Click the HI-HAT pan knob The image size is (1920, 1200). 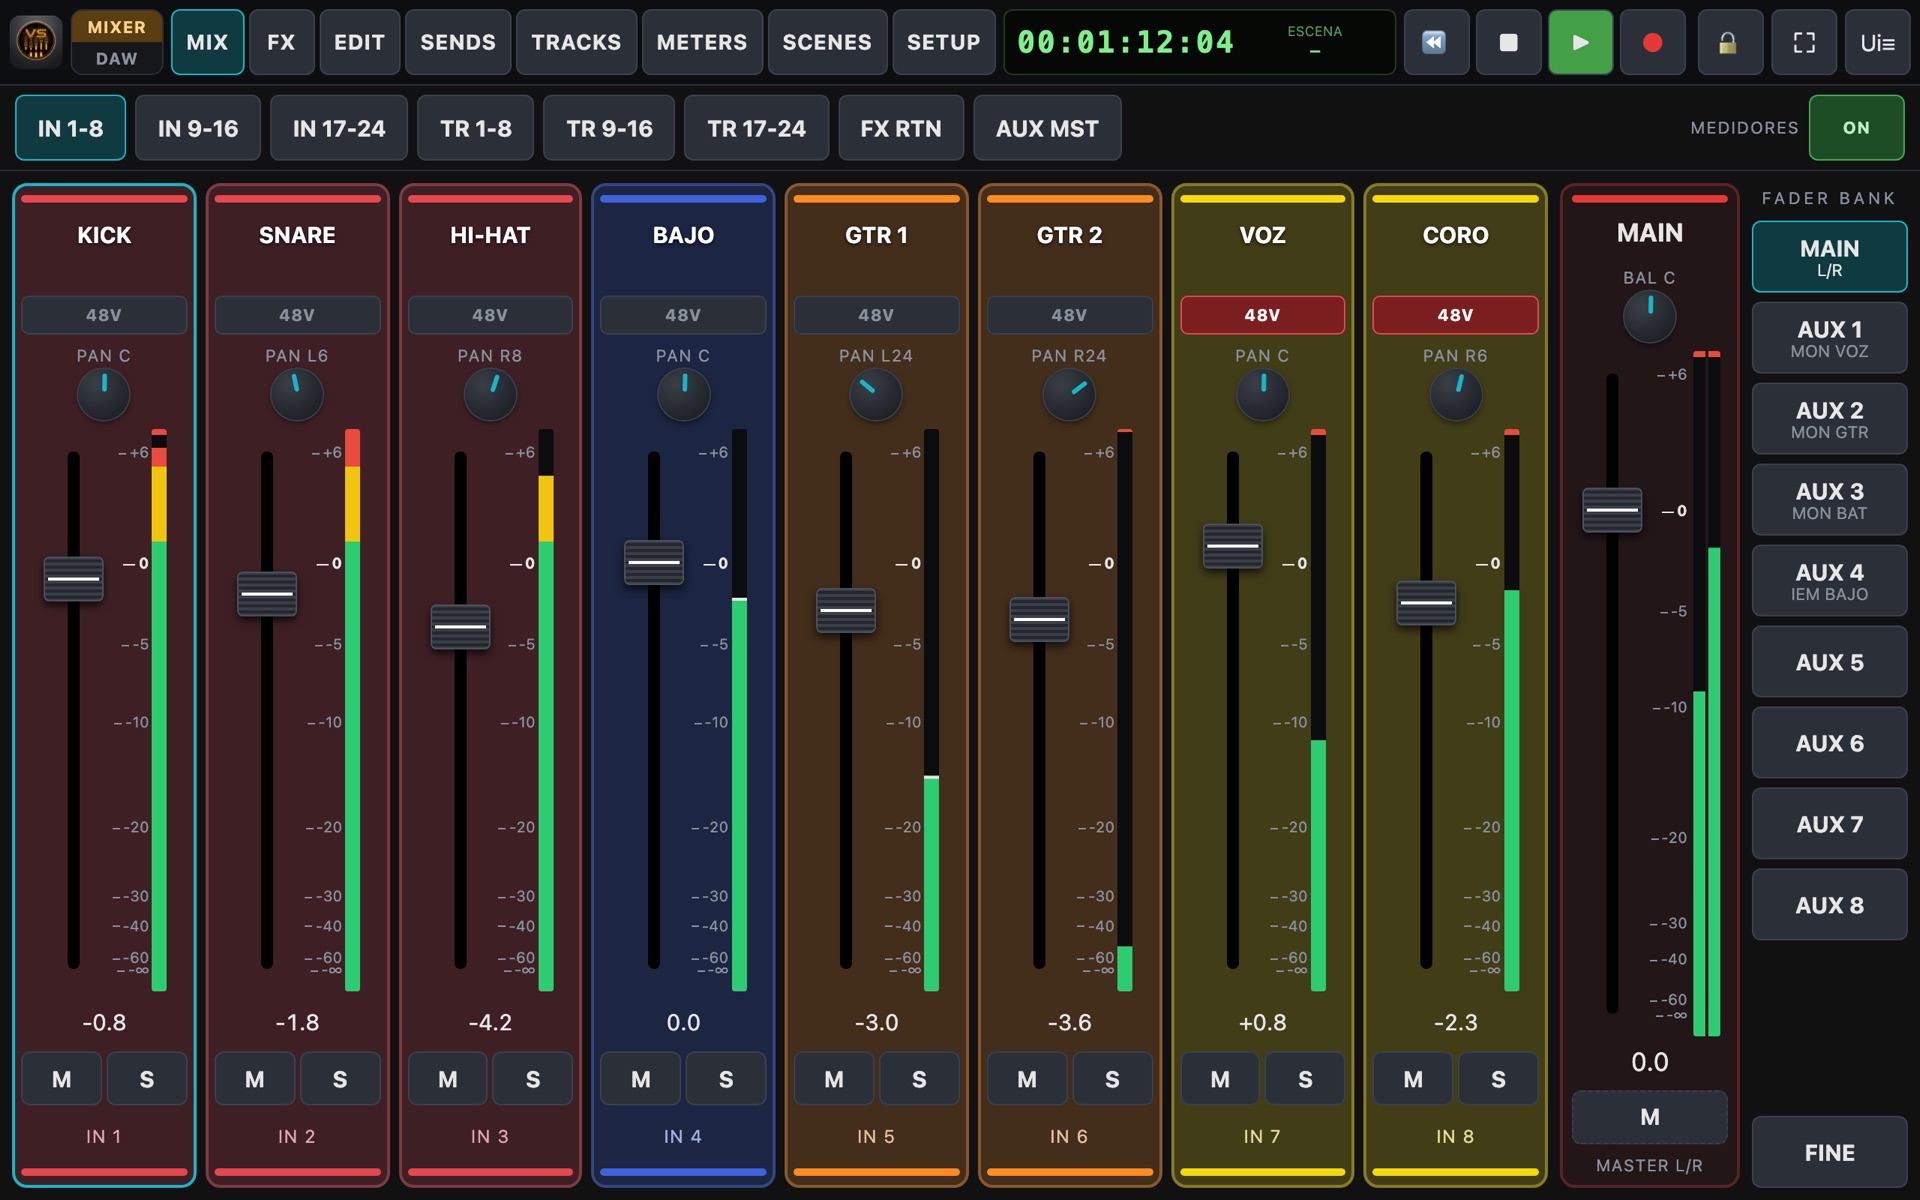pyautogui.click(x=489, y=394)
